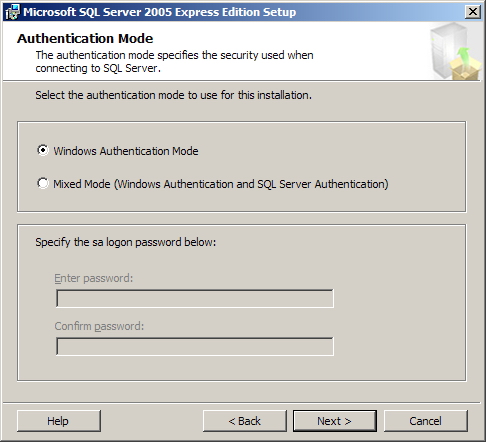This screenshot has width=486, height=442.
Task: Click the Windows Authentication Mode label text
Action: point(126,151)
